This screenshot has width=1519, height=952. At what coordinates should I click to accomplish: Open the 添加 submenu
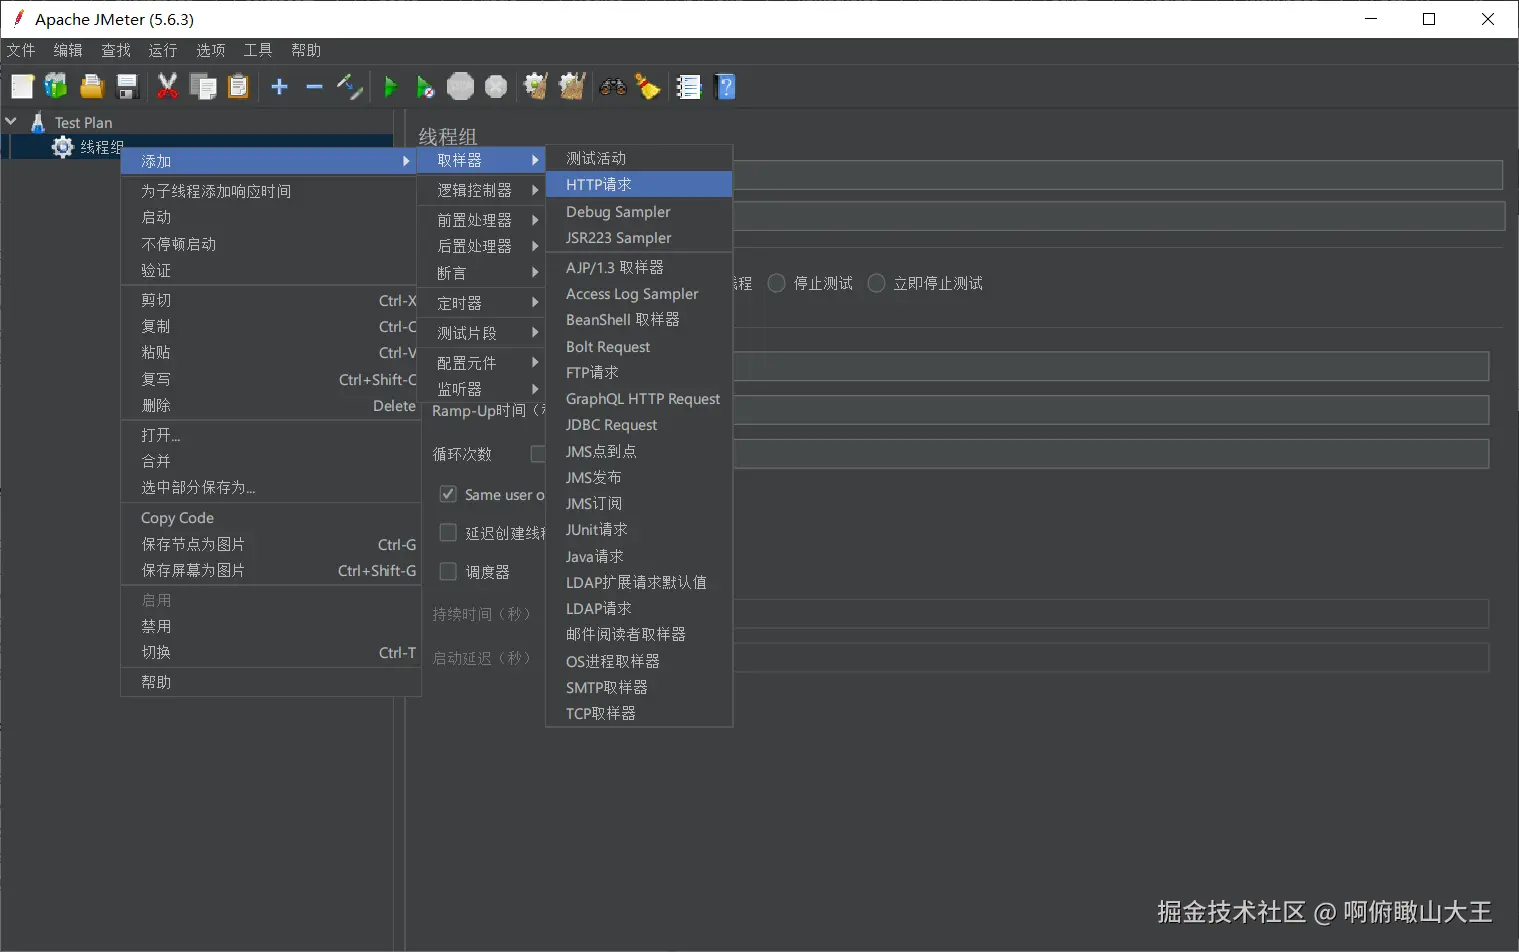(268, 161)
